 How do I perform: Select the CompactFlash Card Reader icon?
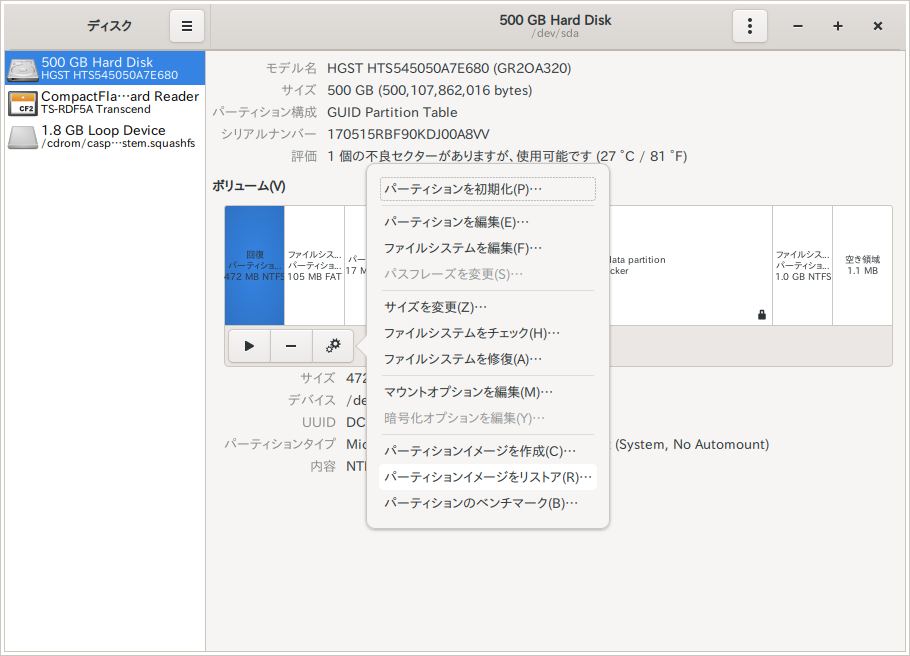tap(23, 103)
